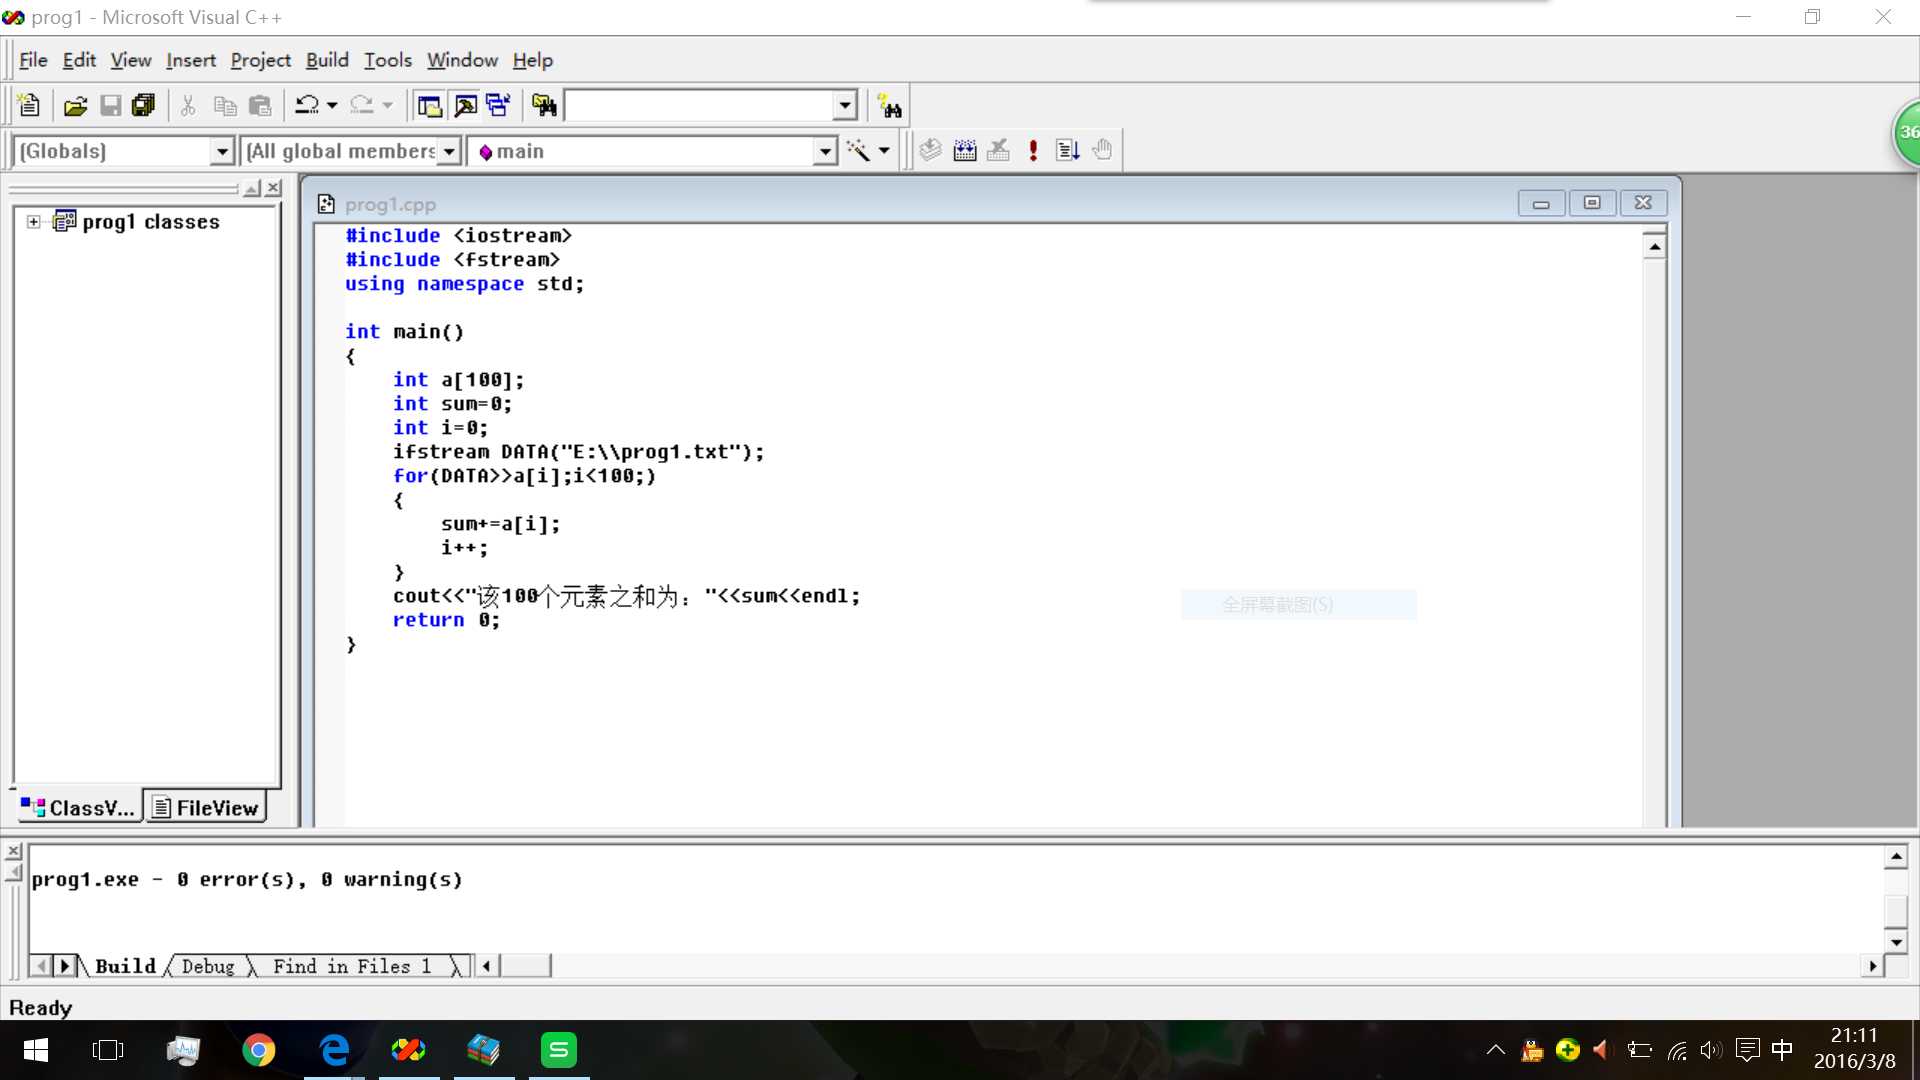Select the Find in Files 1 tab
1920x1080 pixels.
pyautogui.click(x=352, y=966)
